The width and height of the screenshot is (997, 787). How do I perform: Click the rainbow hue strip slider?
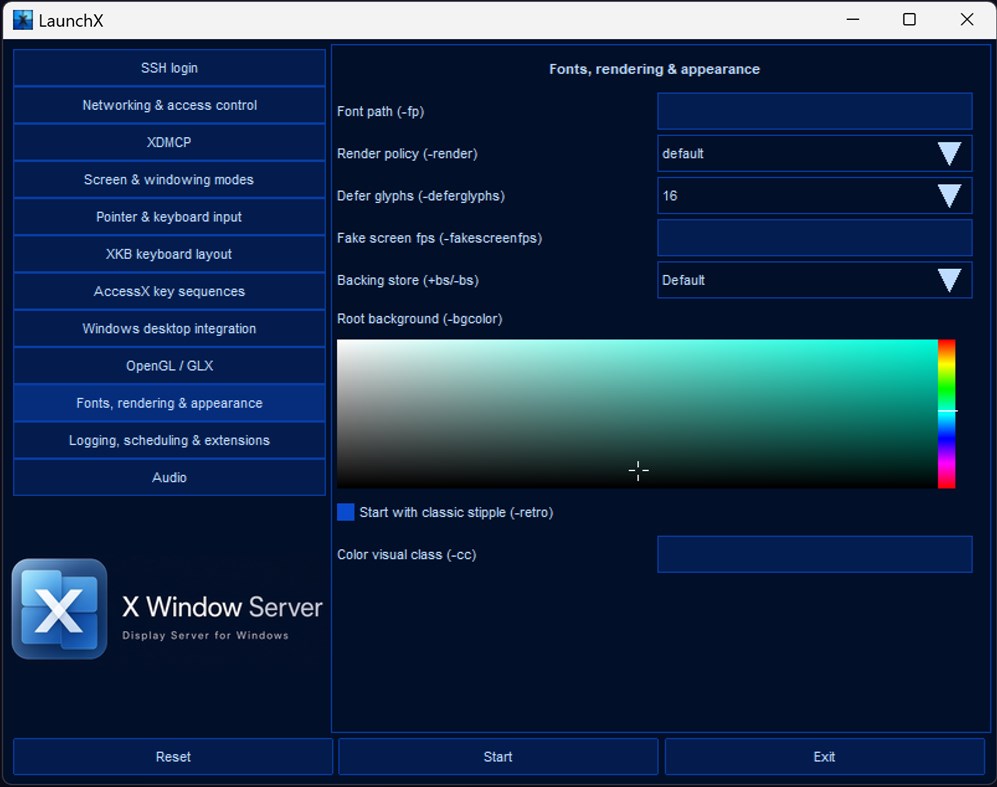(947, 414)
